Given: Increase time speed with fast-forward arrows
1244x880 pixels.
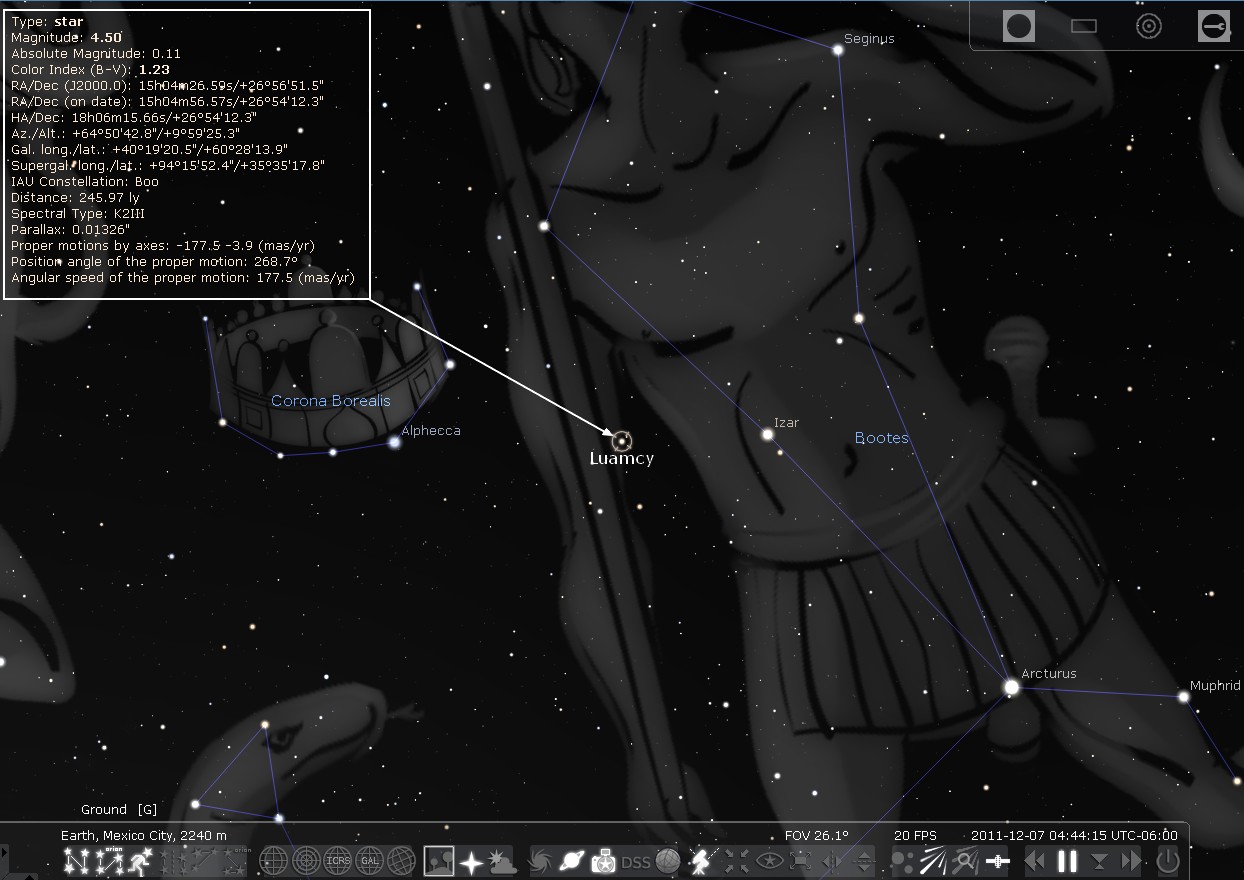Looking at the screenshot, I should [x=1130, y=860].
